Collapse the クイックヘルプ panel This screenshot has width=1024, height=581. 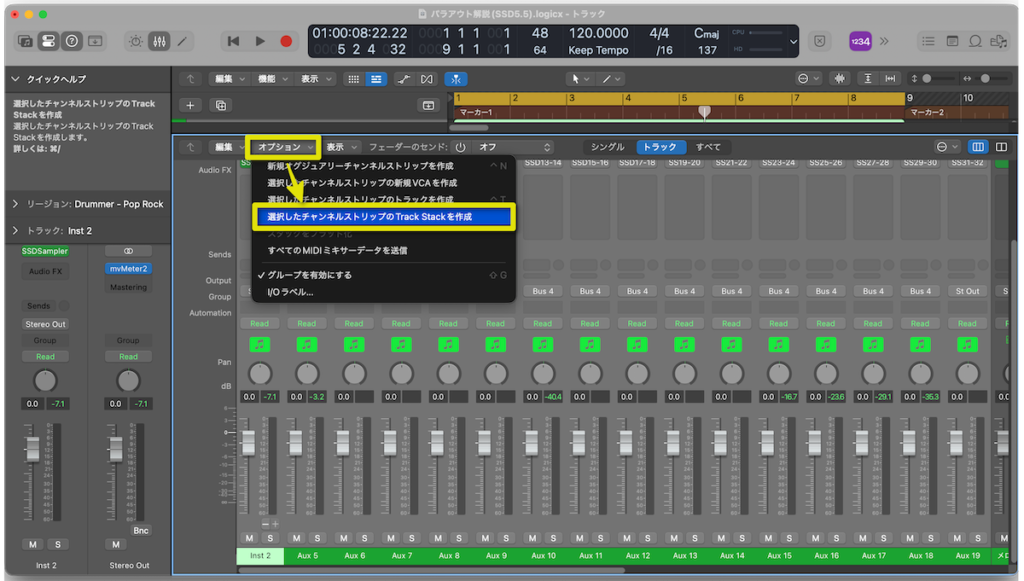click(14, 79)
